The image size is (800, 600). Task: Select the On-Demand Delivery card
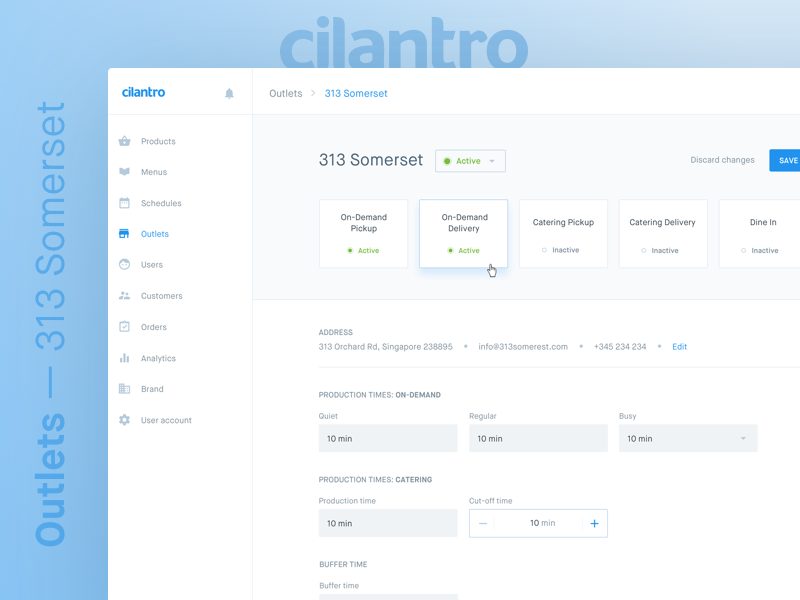[463, 233]
